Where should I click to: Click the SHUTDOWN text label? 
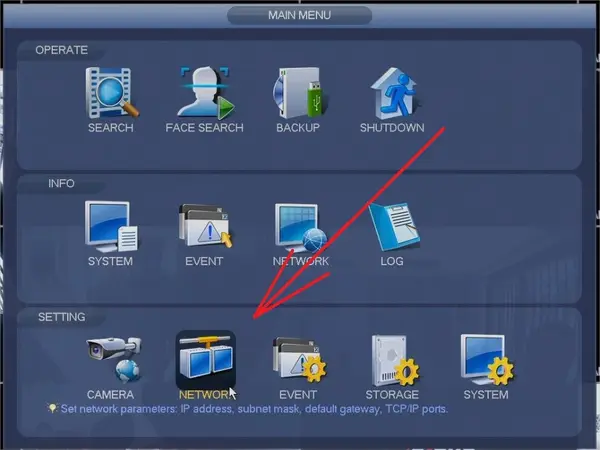tap(392, 128)
